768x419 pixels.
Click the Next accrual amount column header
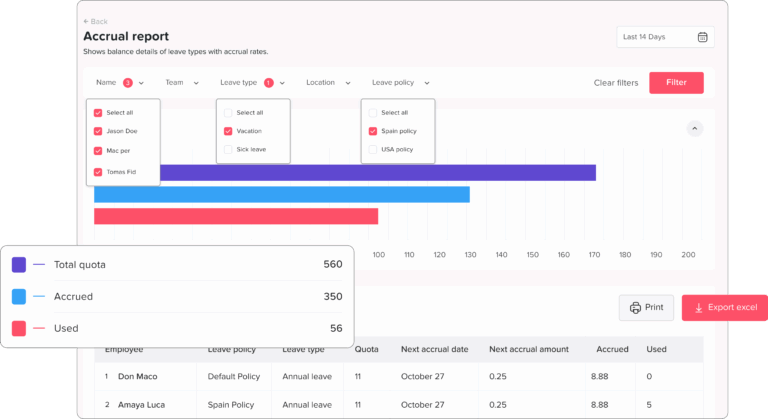point(529,349)
